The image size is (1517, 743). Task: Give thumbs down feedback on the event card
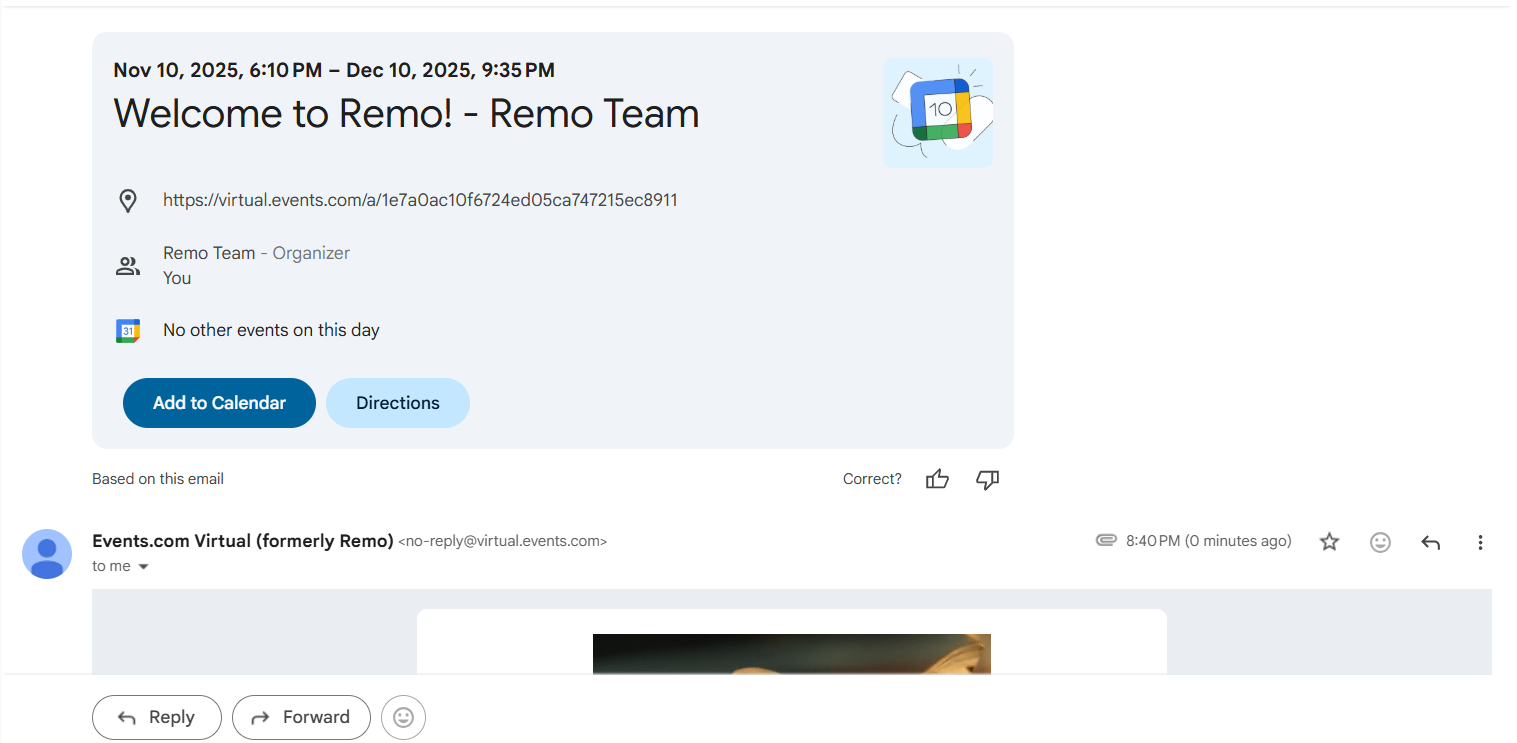click(x=987, y=480)
